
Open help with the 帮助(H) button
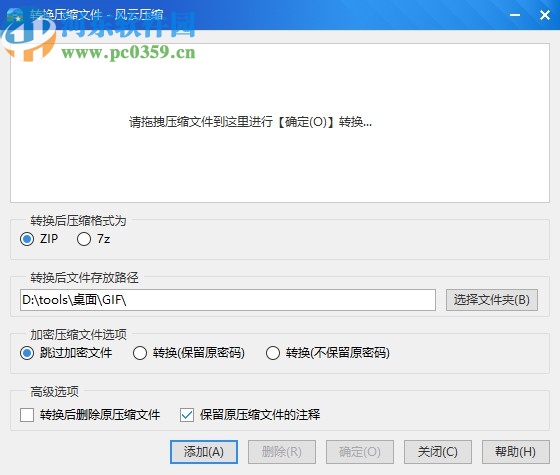pyautogui.click(x=515, y=452)
